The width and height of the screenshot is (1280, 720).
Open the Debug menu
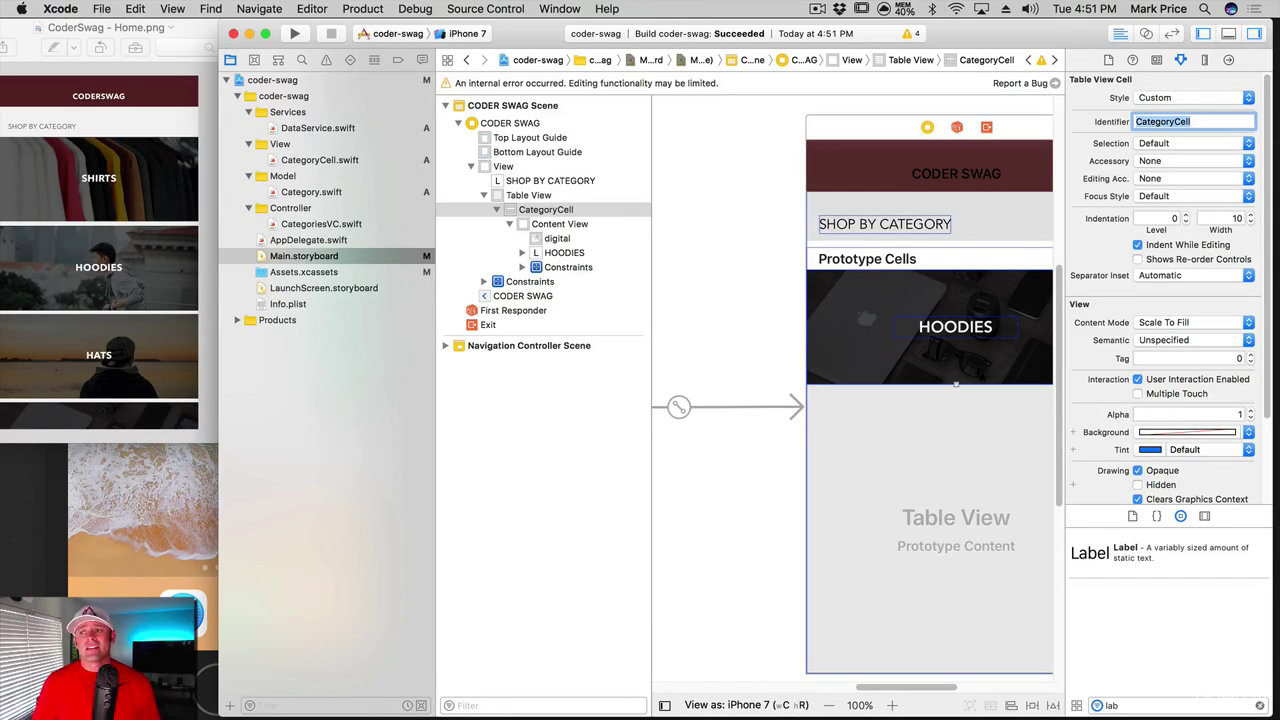click(415, 9)
